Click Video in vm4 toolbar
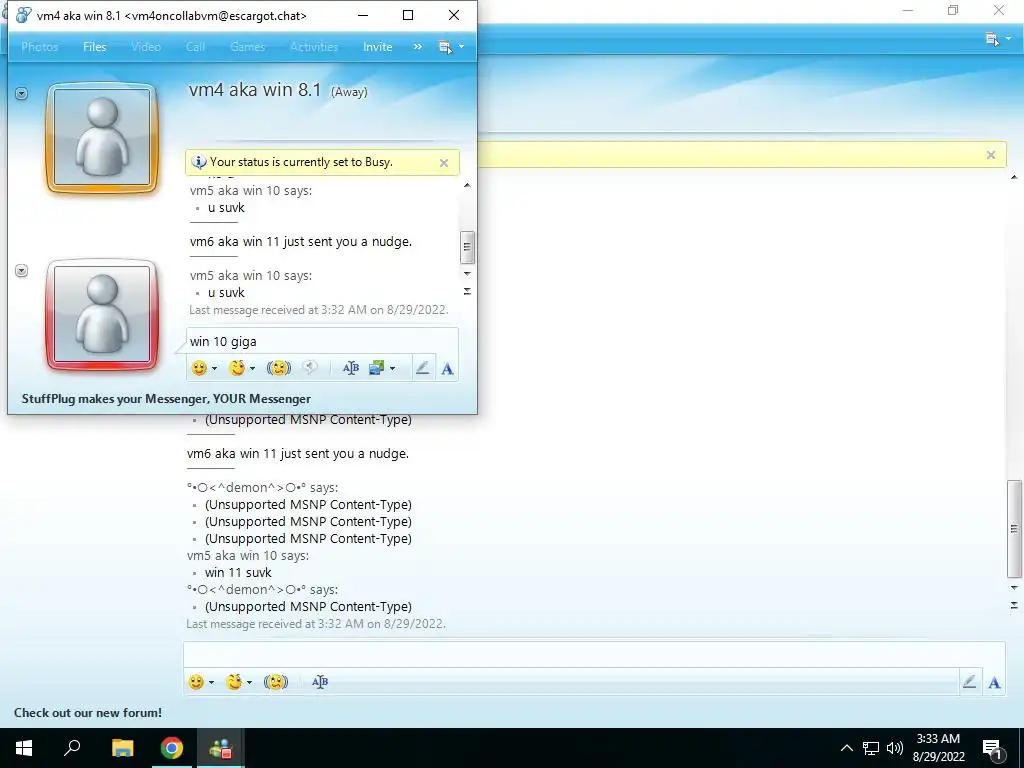Image resolution: width=1024 pixels, height=768 pixels. [x=146, y=47]
